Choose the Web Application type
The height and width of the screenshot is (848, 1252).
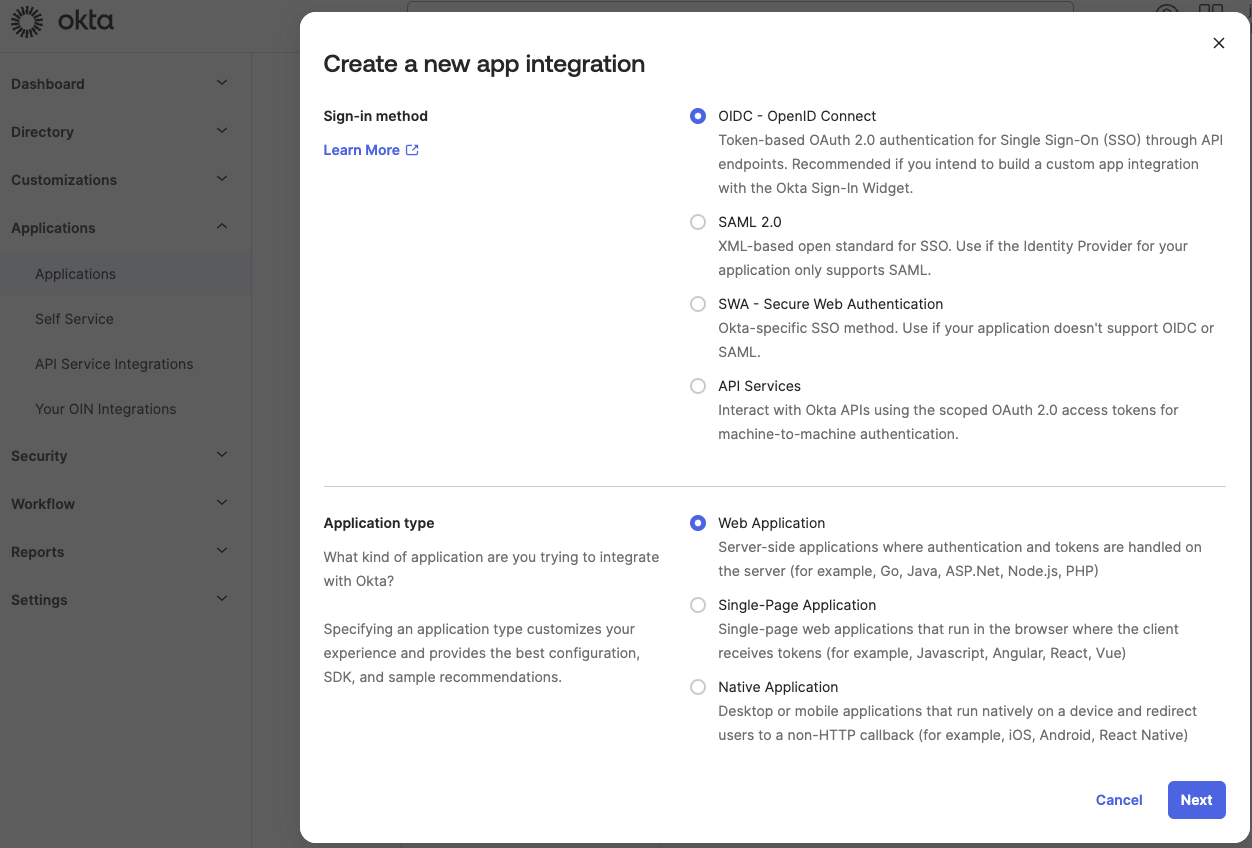coord(698,523)
